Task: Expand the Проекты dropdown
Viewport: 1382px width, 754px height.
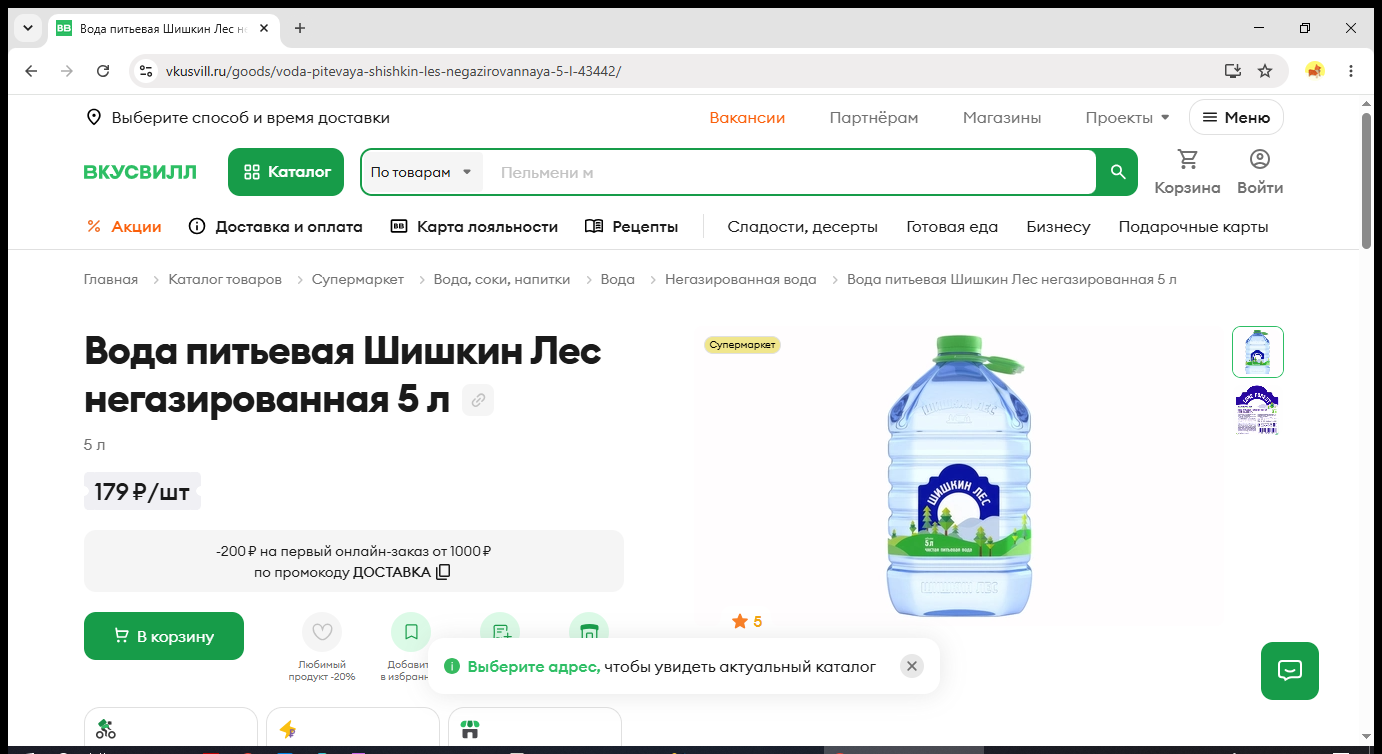Action: 1127,118
